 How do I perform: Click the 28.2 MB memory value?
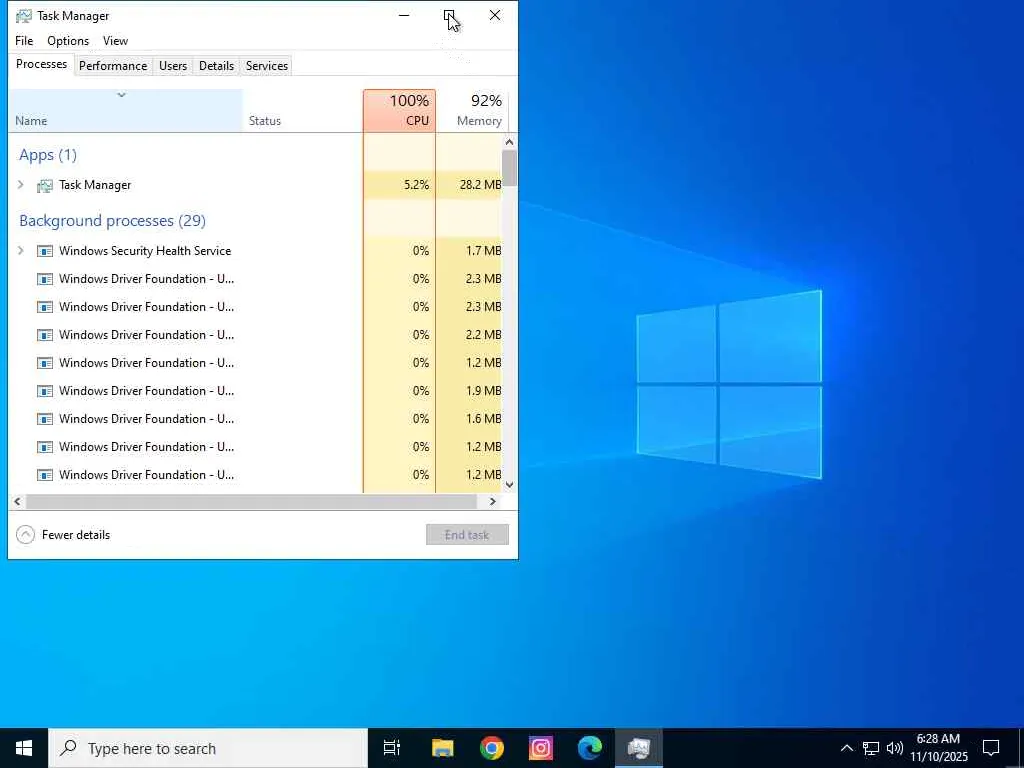[x=481, y=185]
